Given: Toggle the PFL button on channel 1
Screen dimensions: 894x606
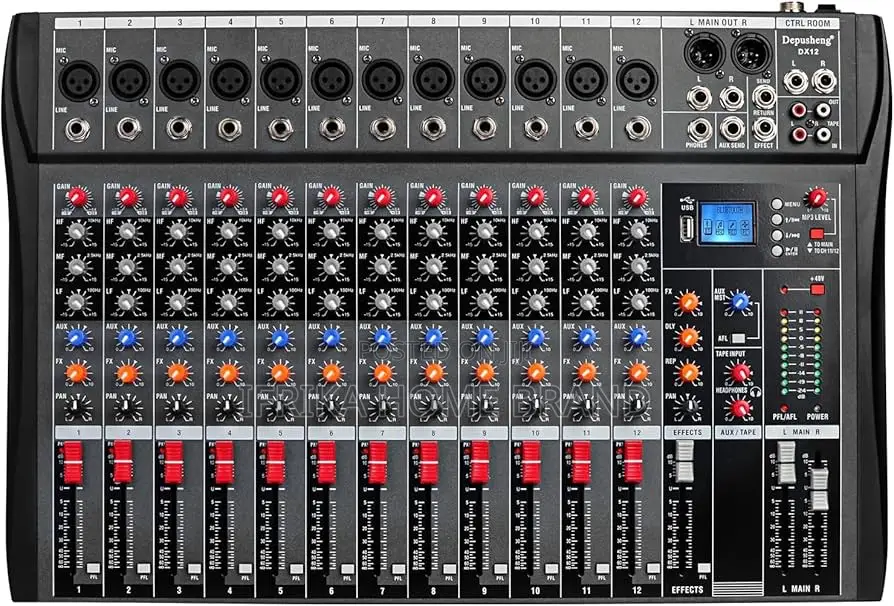Looking at the screenshot, I should [94, 568].
